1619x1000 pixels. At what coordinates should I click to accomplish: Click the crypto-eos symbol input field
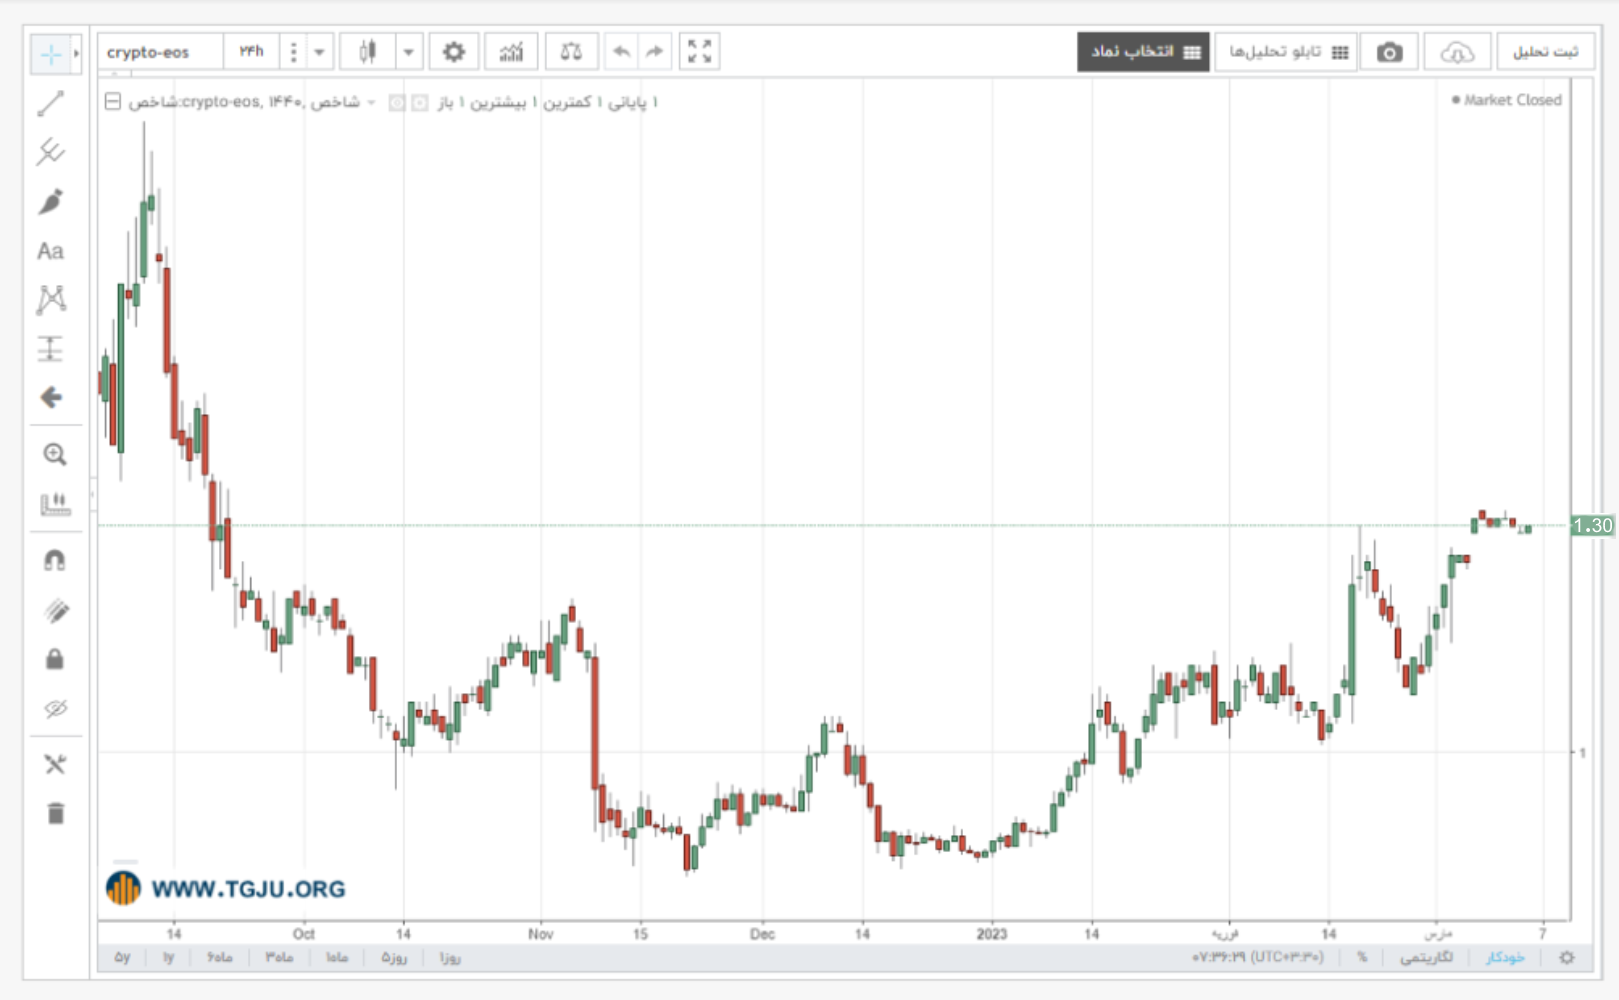pyautogui.click(x=160, y=52)
